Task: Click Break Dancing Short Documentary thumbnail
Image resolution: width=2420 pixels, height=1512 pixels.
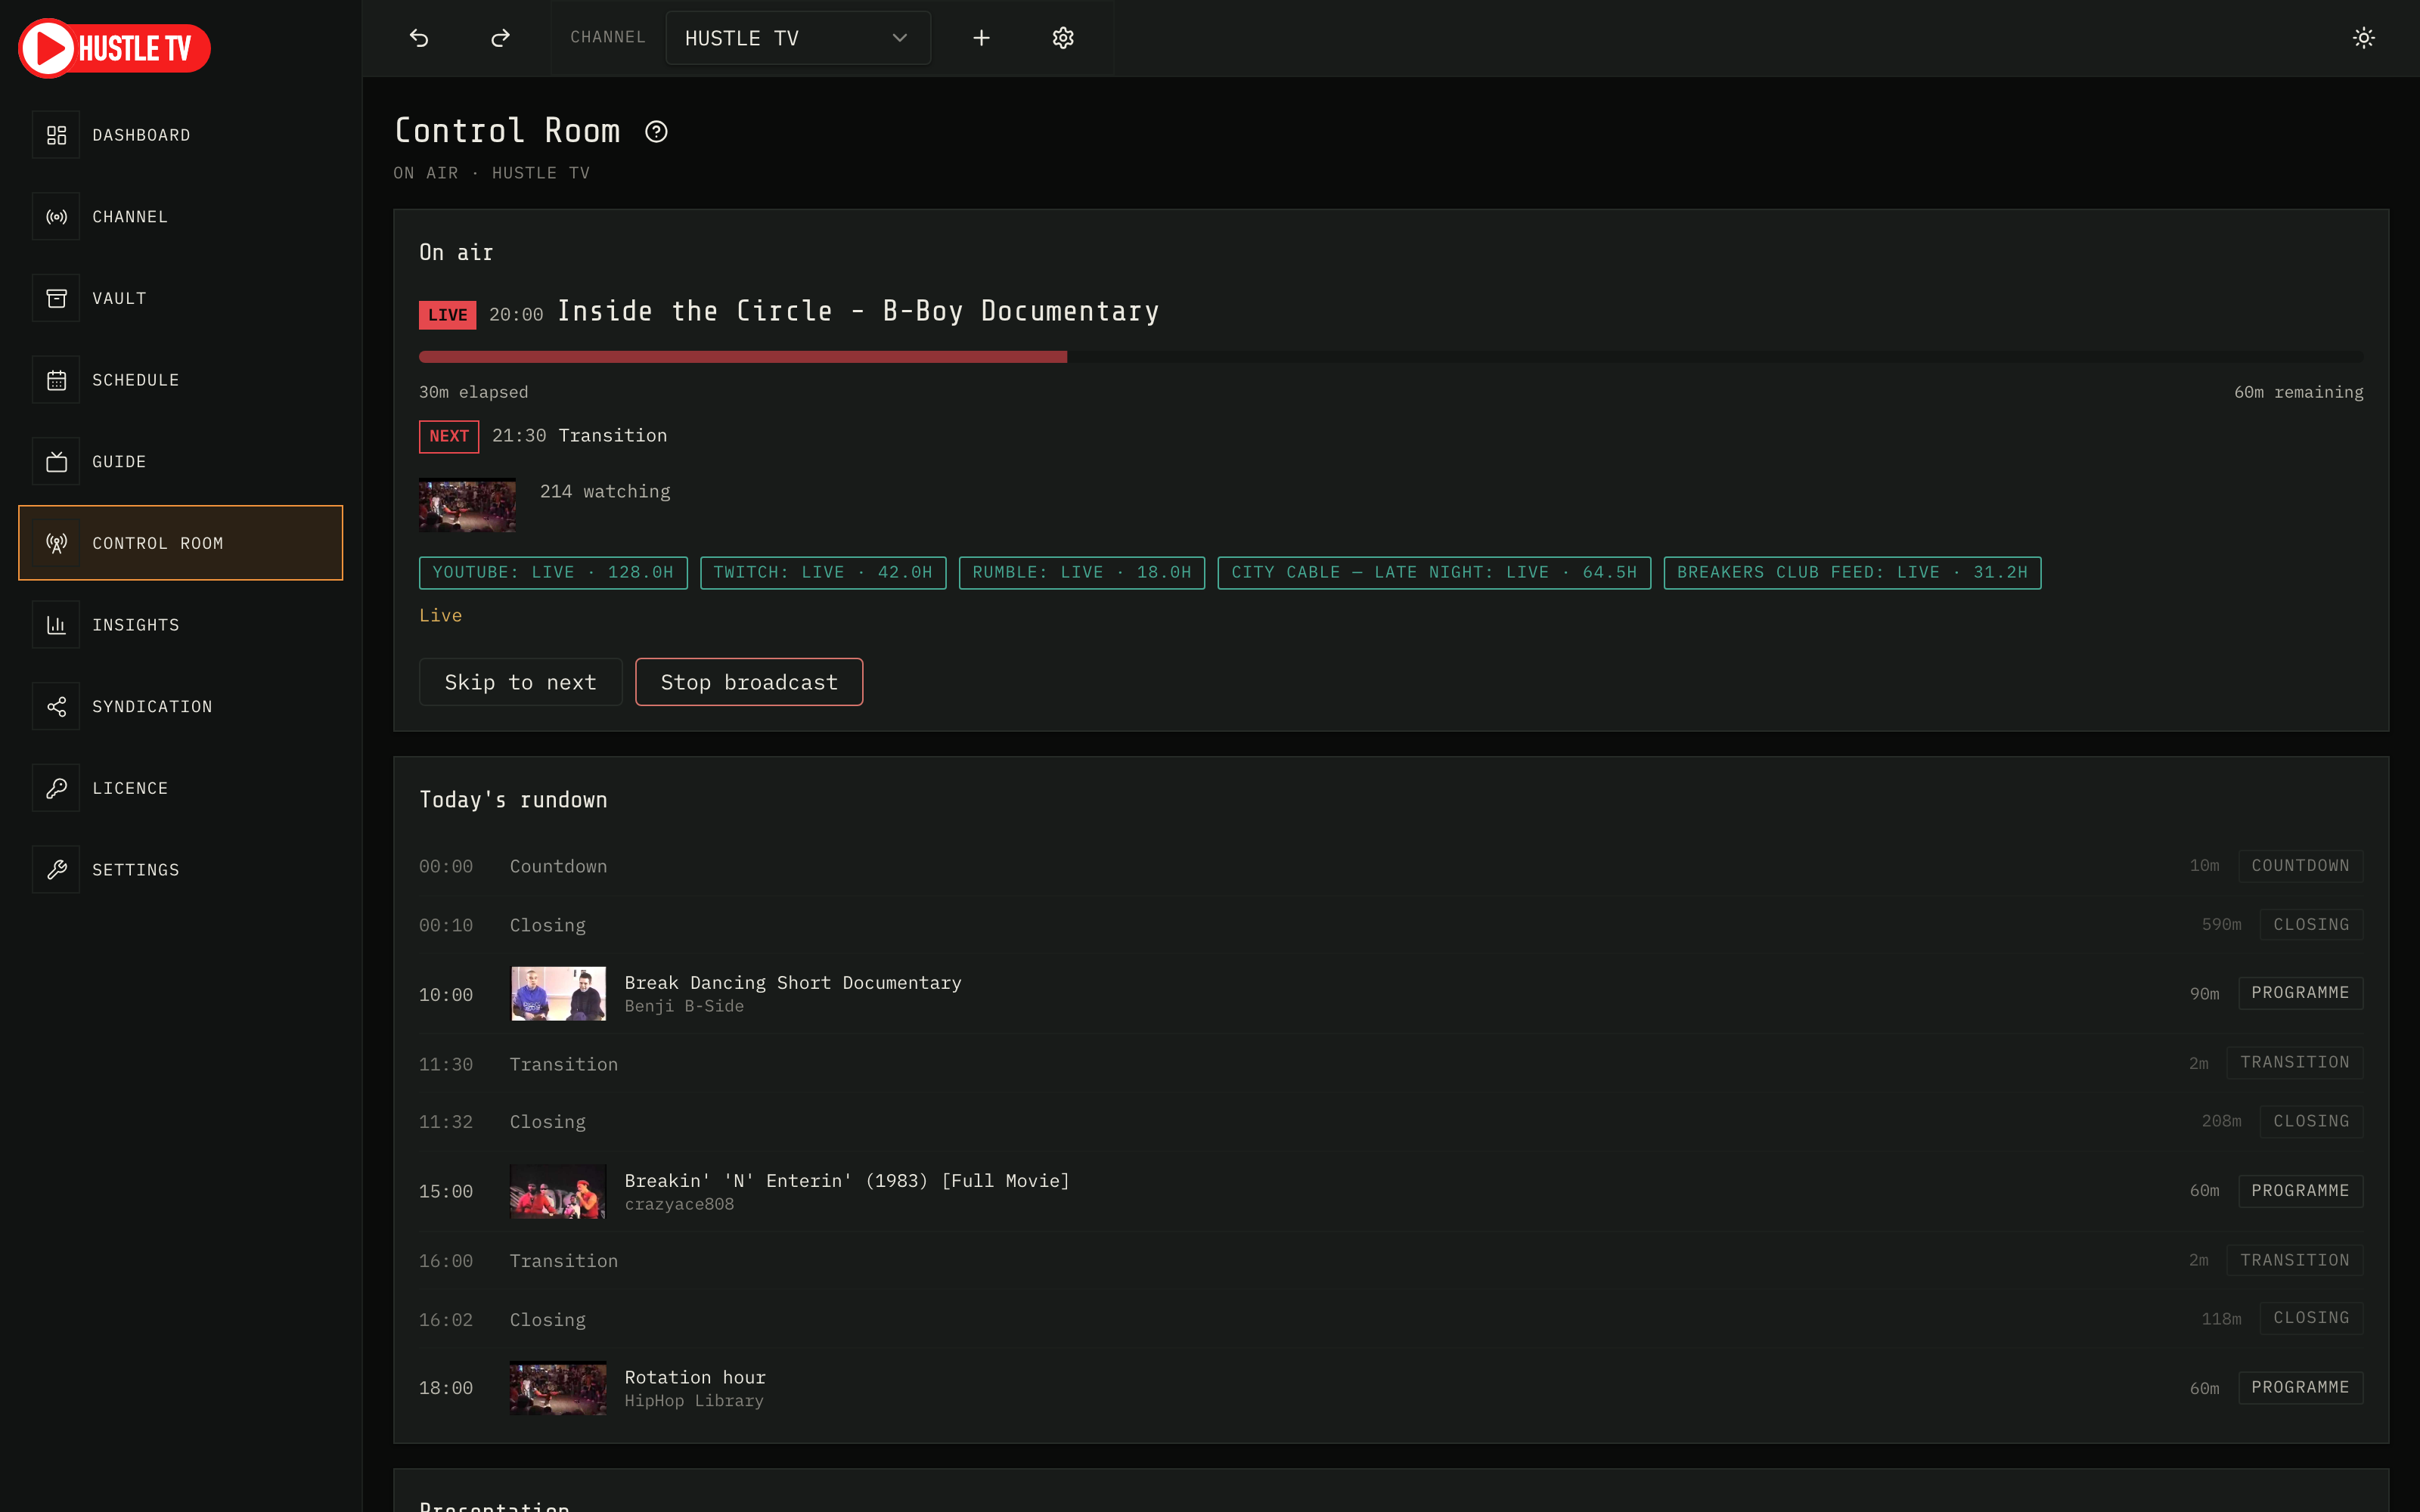Action: [558, 993]
